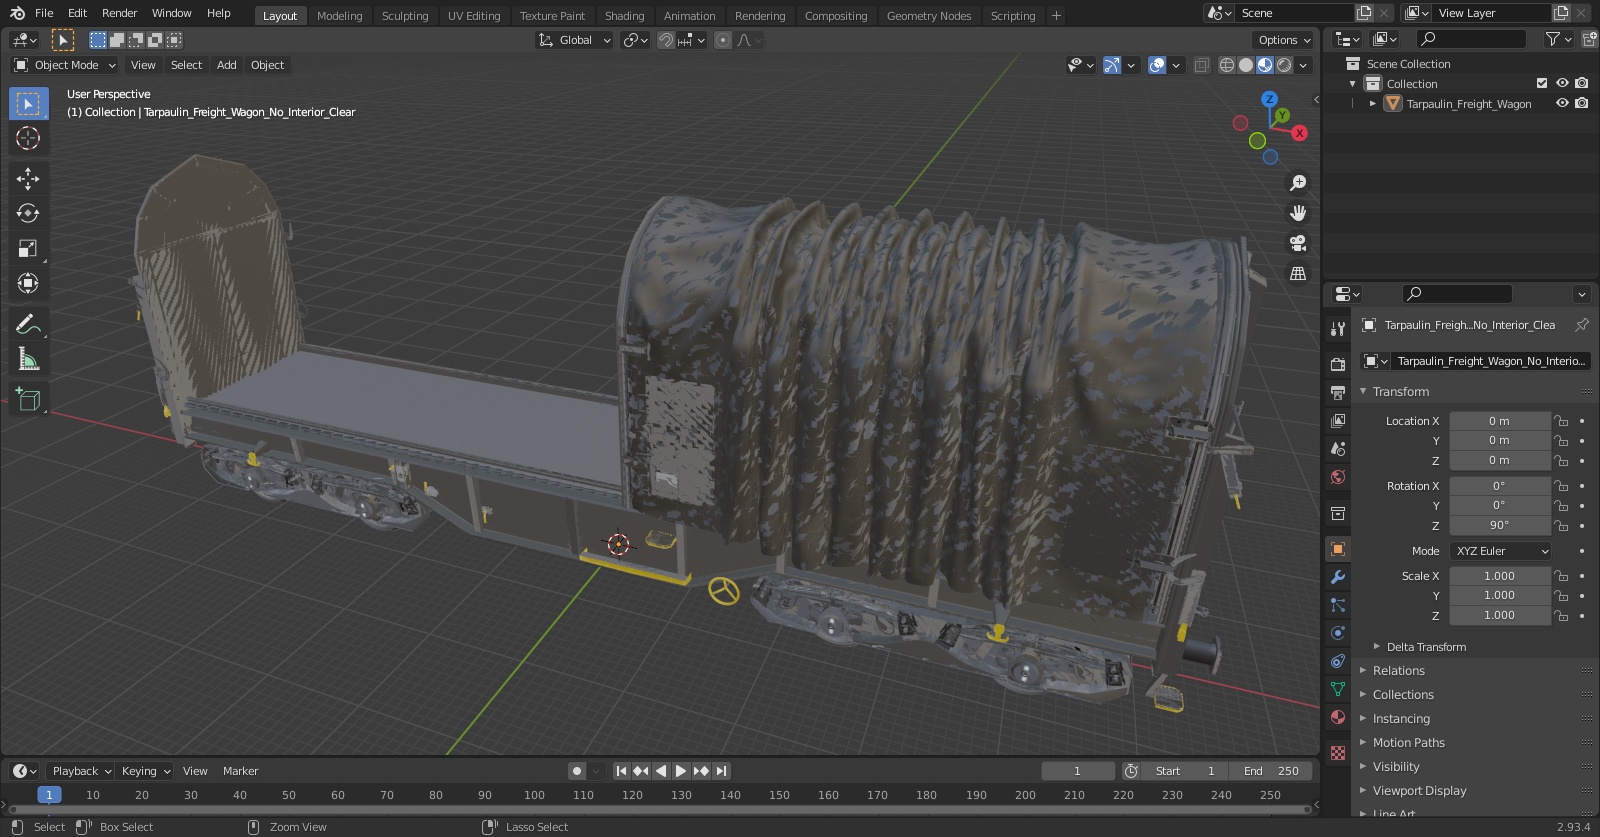Select the Select Box tool
The height and width of the screenshot is (837, 1600).
[x=28, y=104]
